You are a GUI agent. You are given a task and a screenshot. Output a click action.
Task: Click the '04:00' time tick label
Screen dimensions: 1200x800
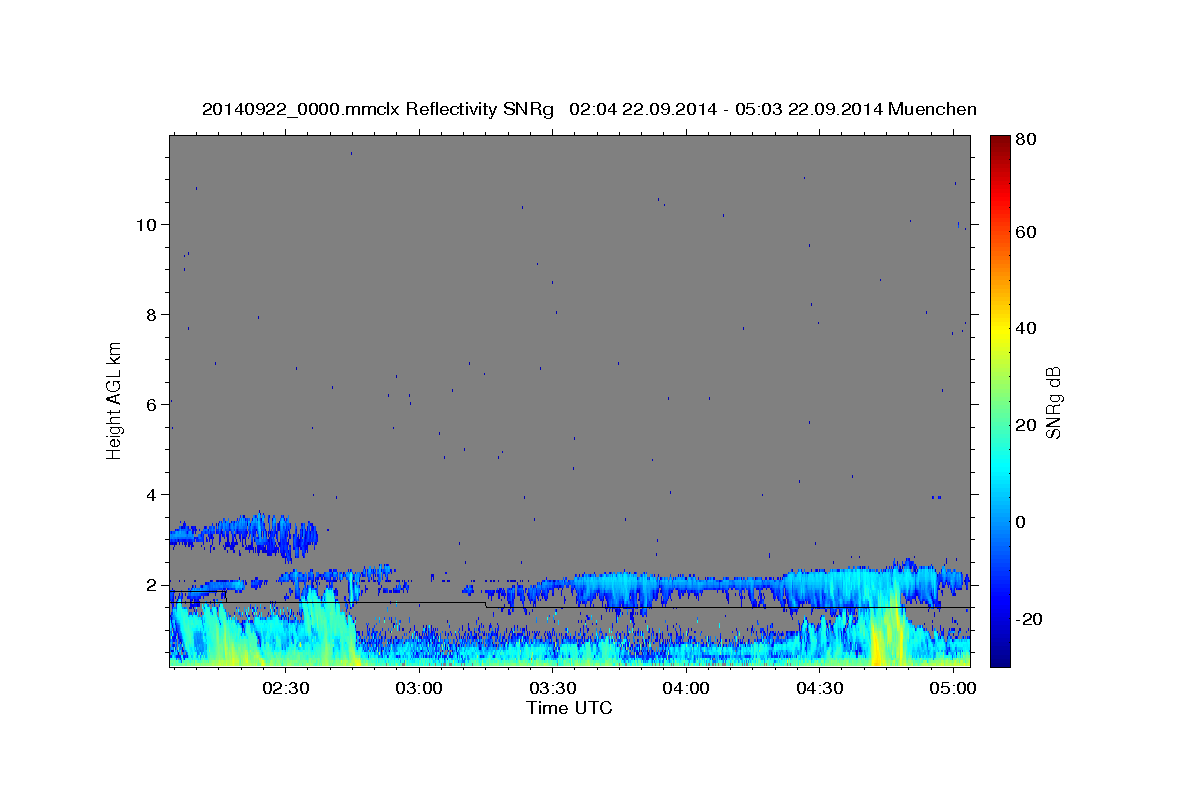pyautogui.click(x=686, y=689)
